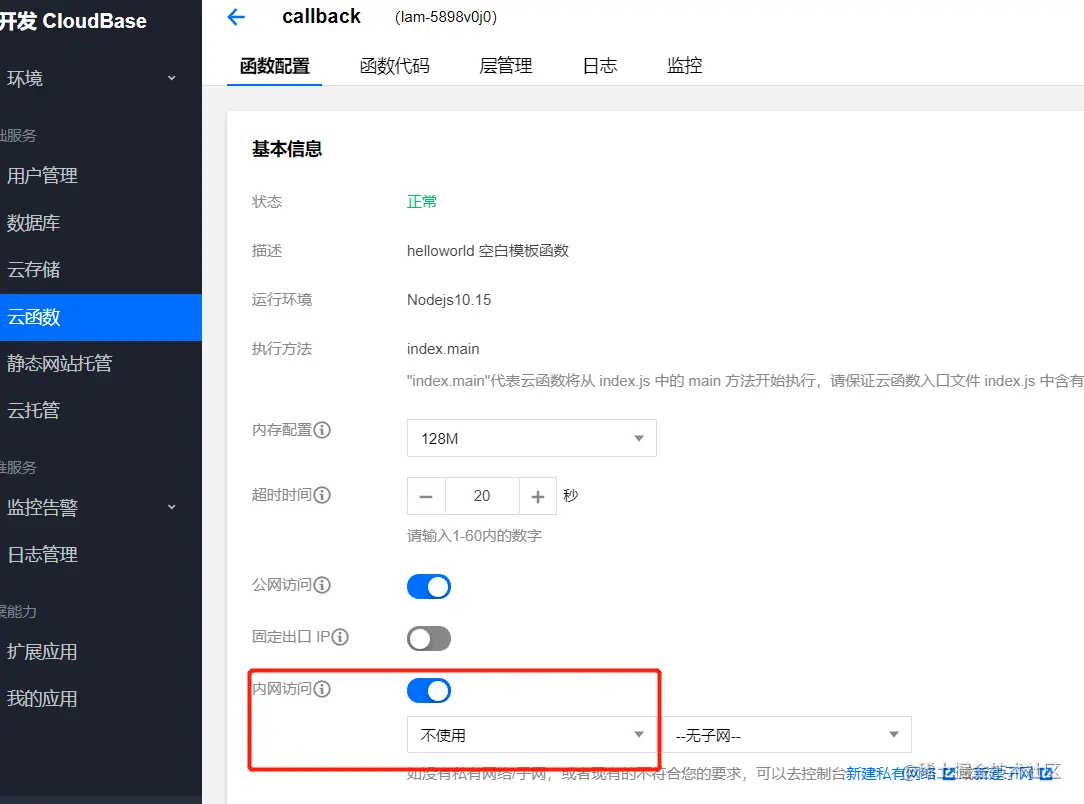
Task: Click the callback function title
Action: pos(321,17)
